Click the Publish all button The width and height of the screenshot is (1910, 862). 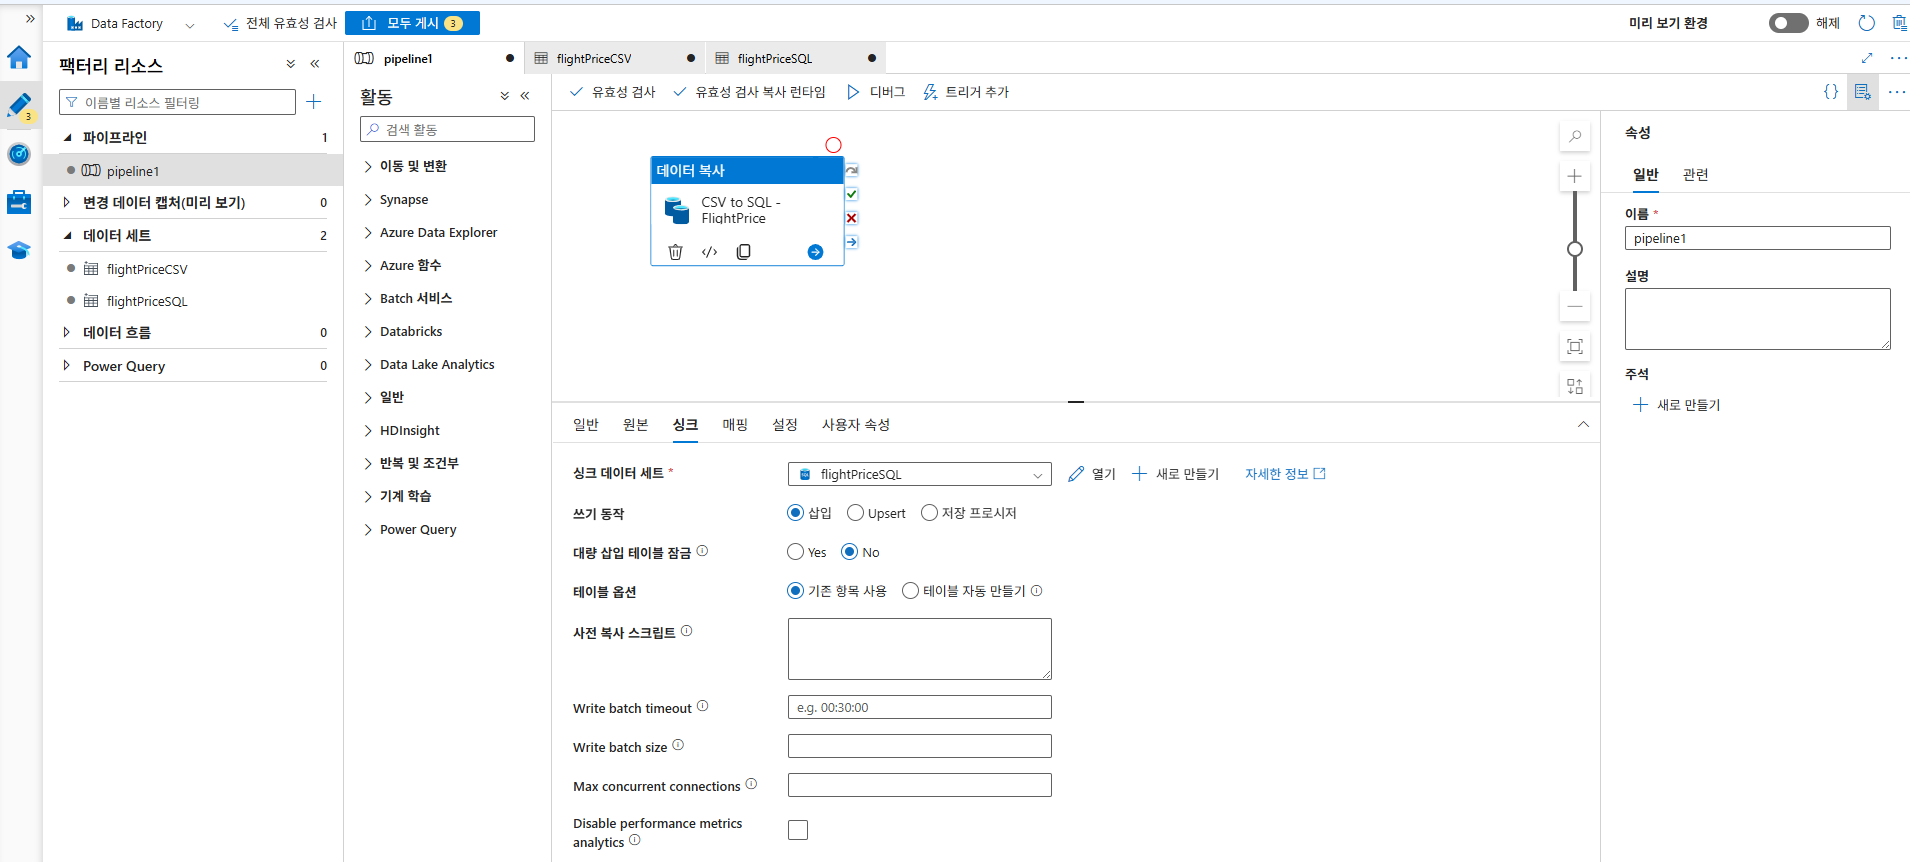(412, 23)
